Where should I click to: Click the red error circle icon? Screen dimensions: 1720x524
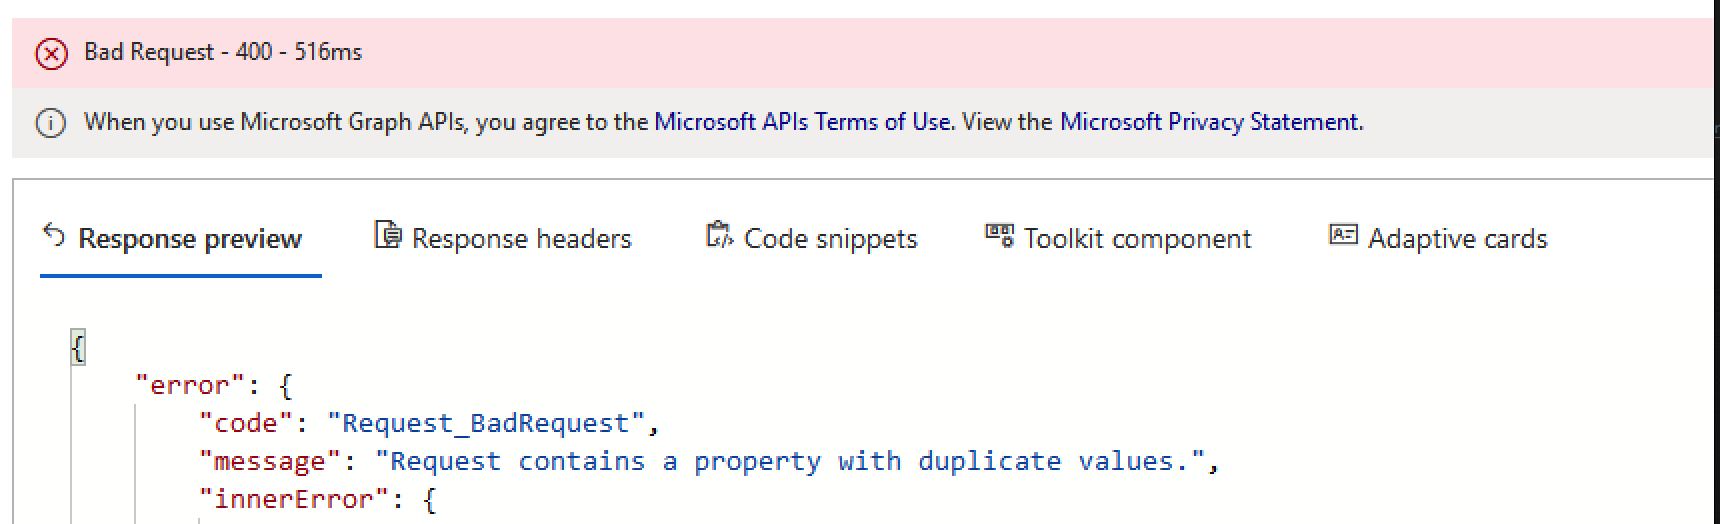click(x=51, y=53)
